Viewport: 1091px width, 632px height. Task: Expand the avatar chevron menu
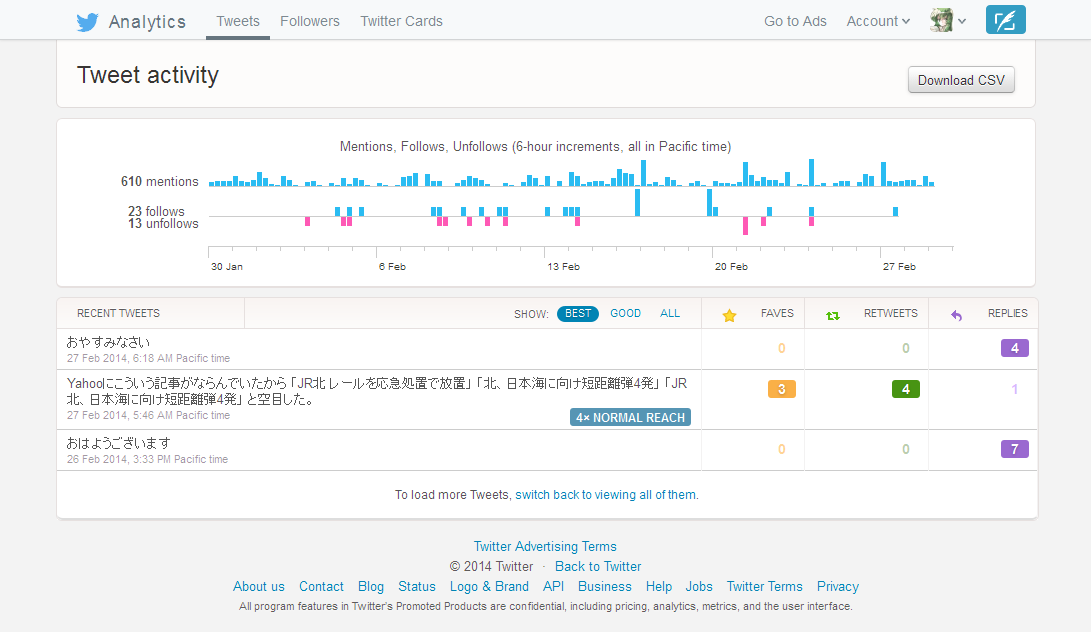coord(964,21)
